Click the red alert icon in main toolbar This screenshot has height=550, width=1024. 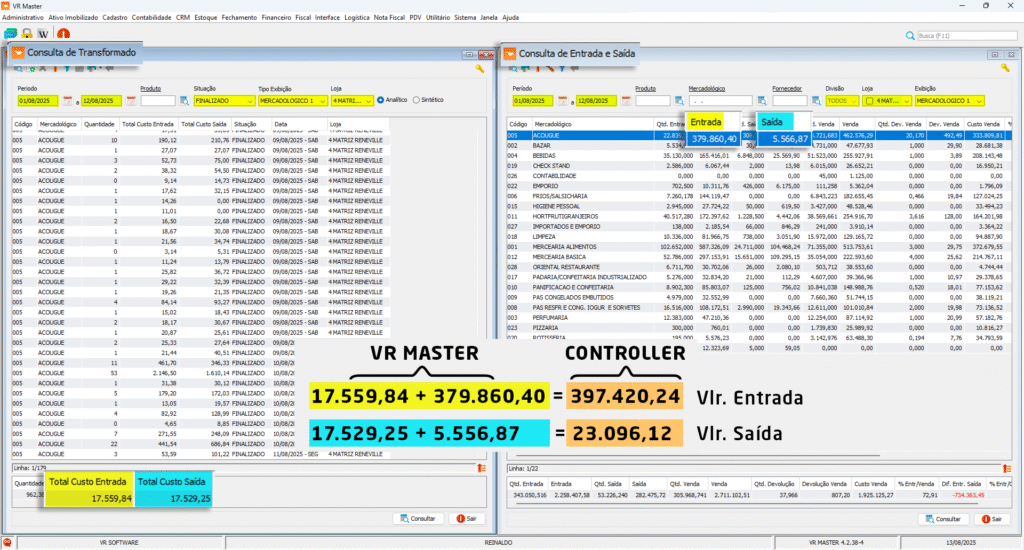[x=63, y=33]
